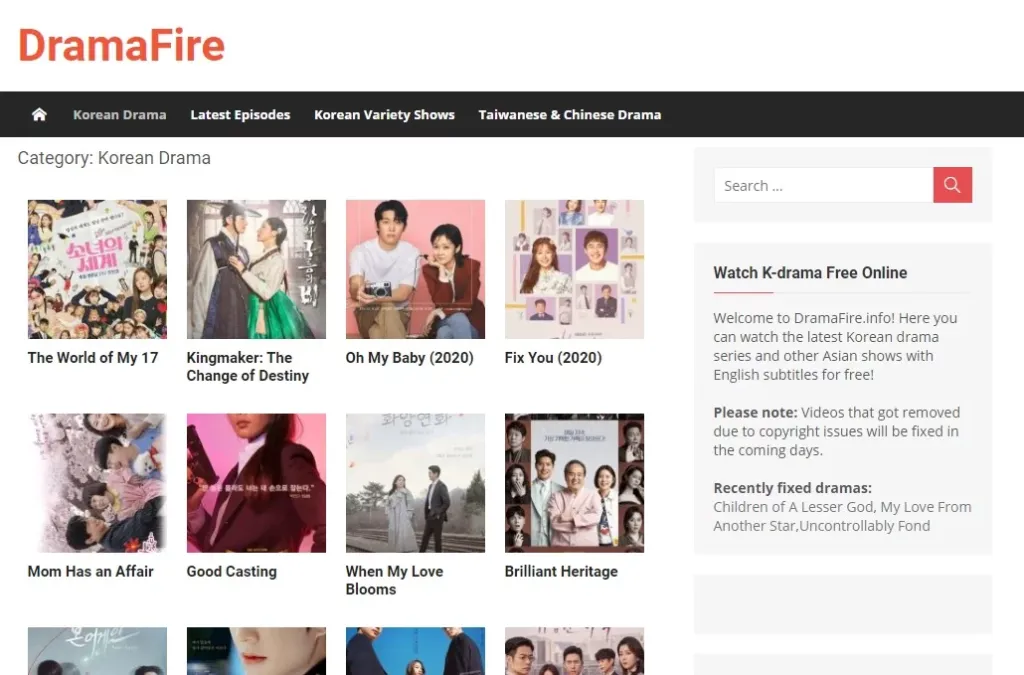Click Kingmaker: The Change of Destiny title

[x=248, y=367]
